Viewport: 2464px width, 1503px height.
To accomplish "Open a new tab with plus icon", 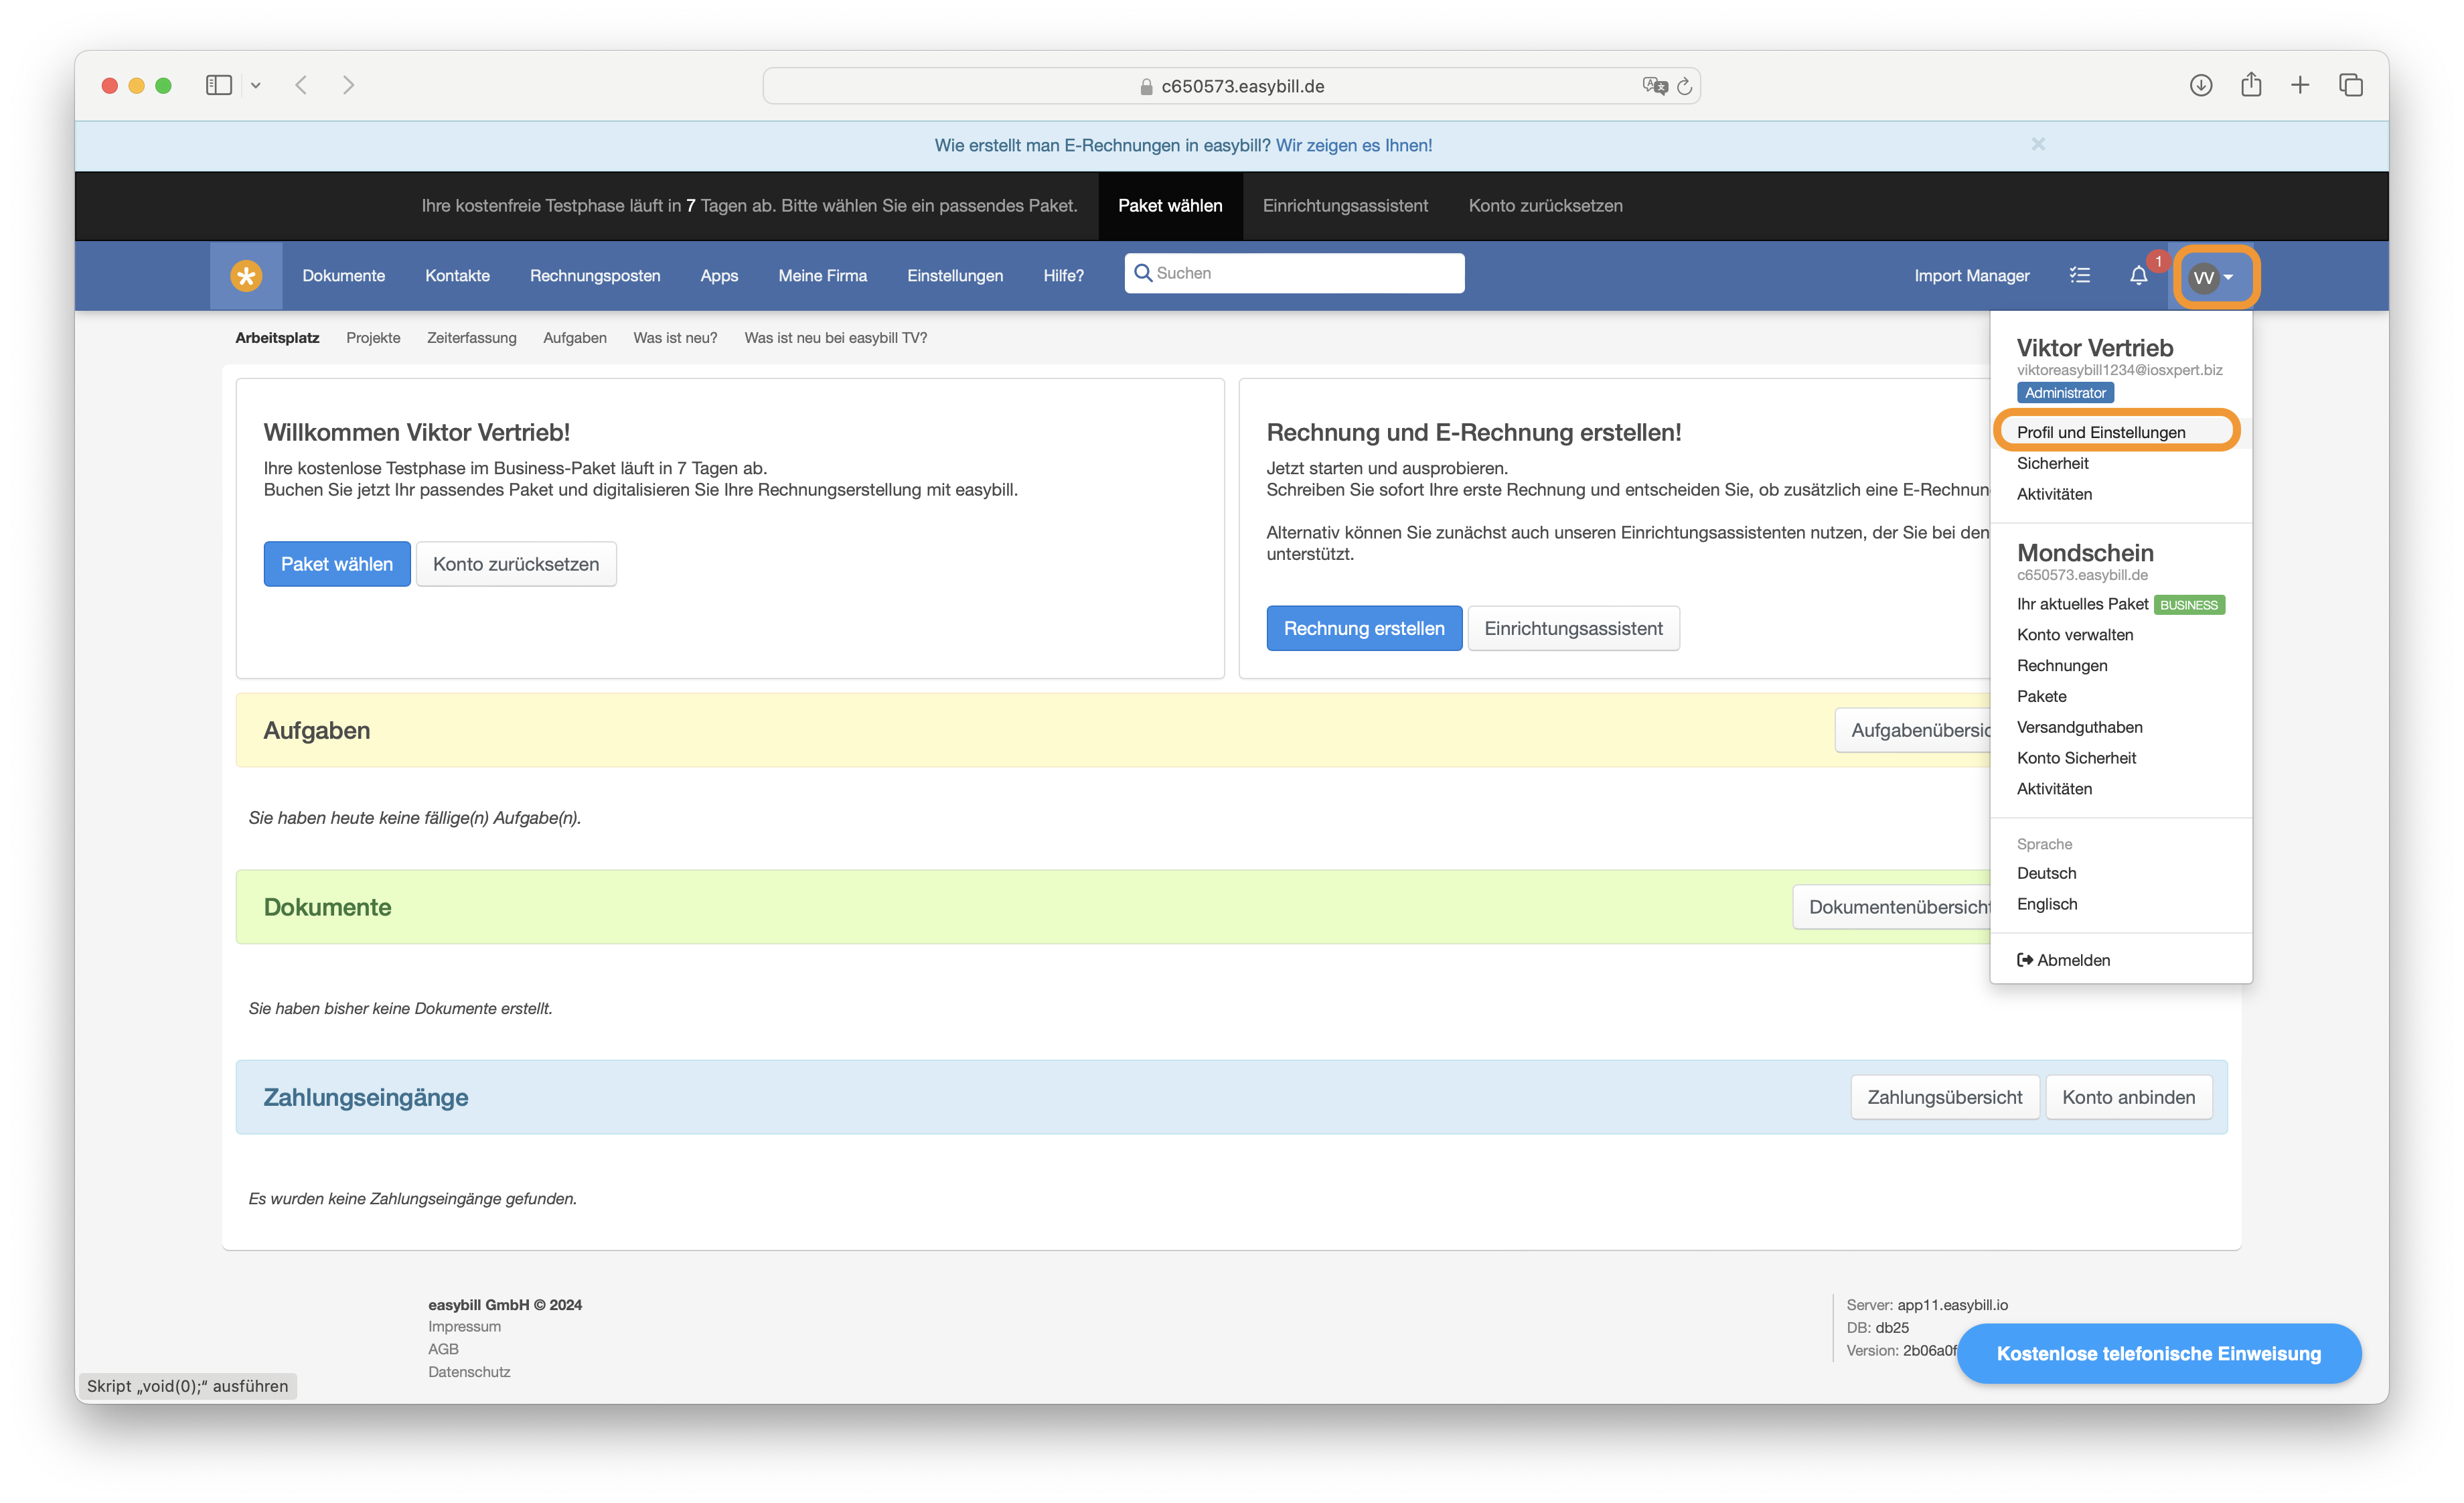I will click(x=2300, y=85).
